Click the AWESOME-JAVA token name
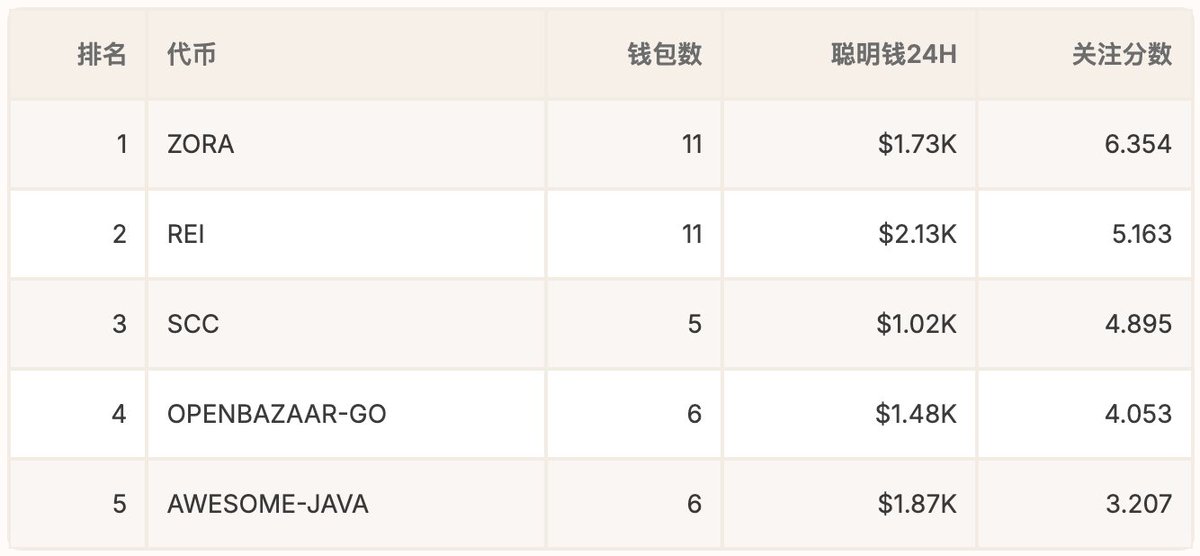 click(268, 504)
